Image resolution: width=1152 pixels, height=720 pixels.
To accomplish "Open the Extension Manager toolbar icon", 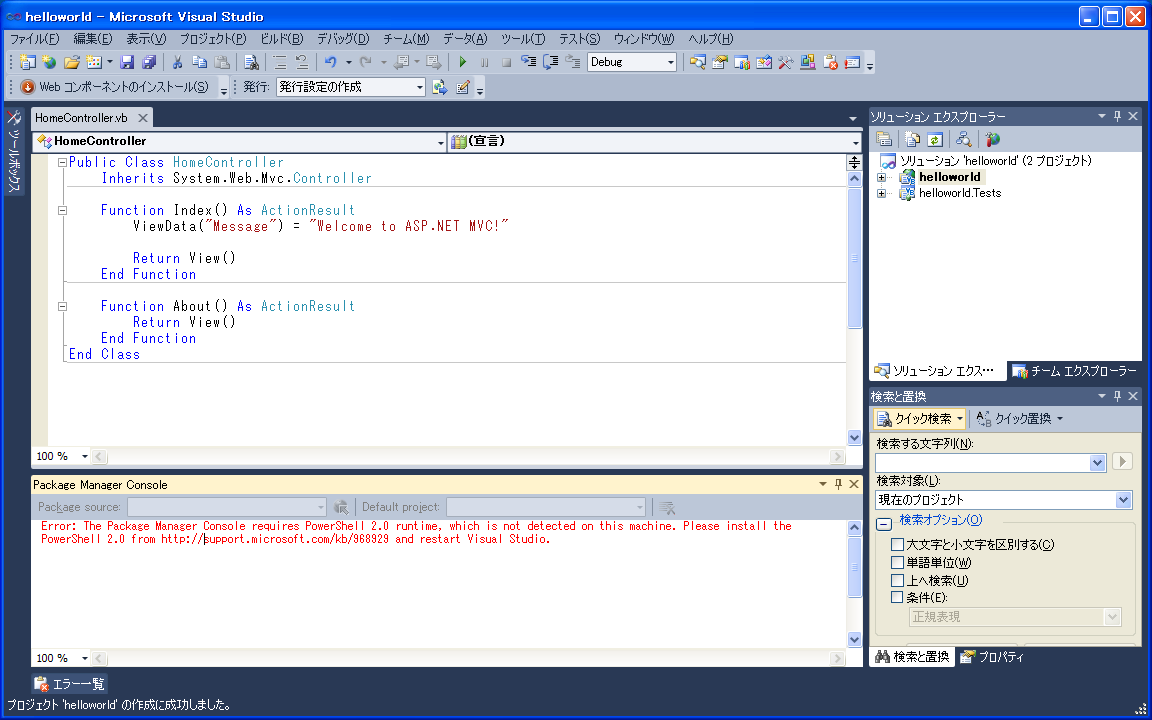I will (x=807, y=62).
